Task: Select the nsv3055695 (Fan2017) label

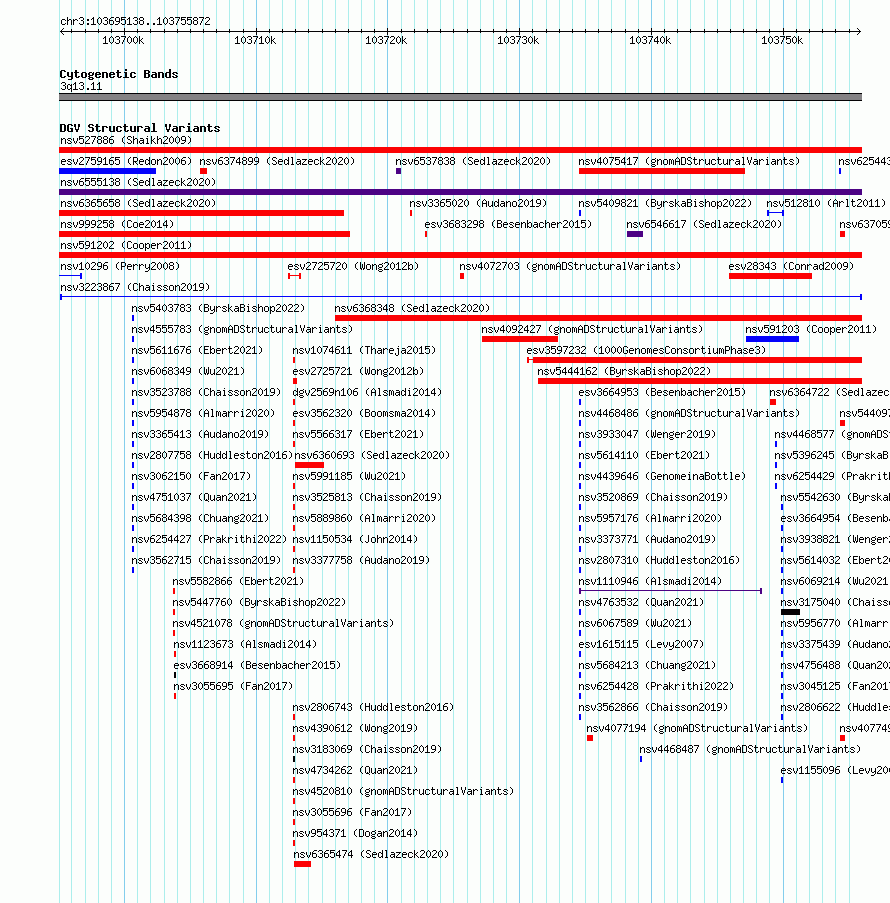Action: pyautogui.click(x=233, y=686)
